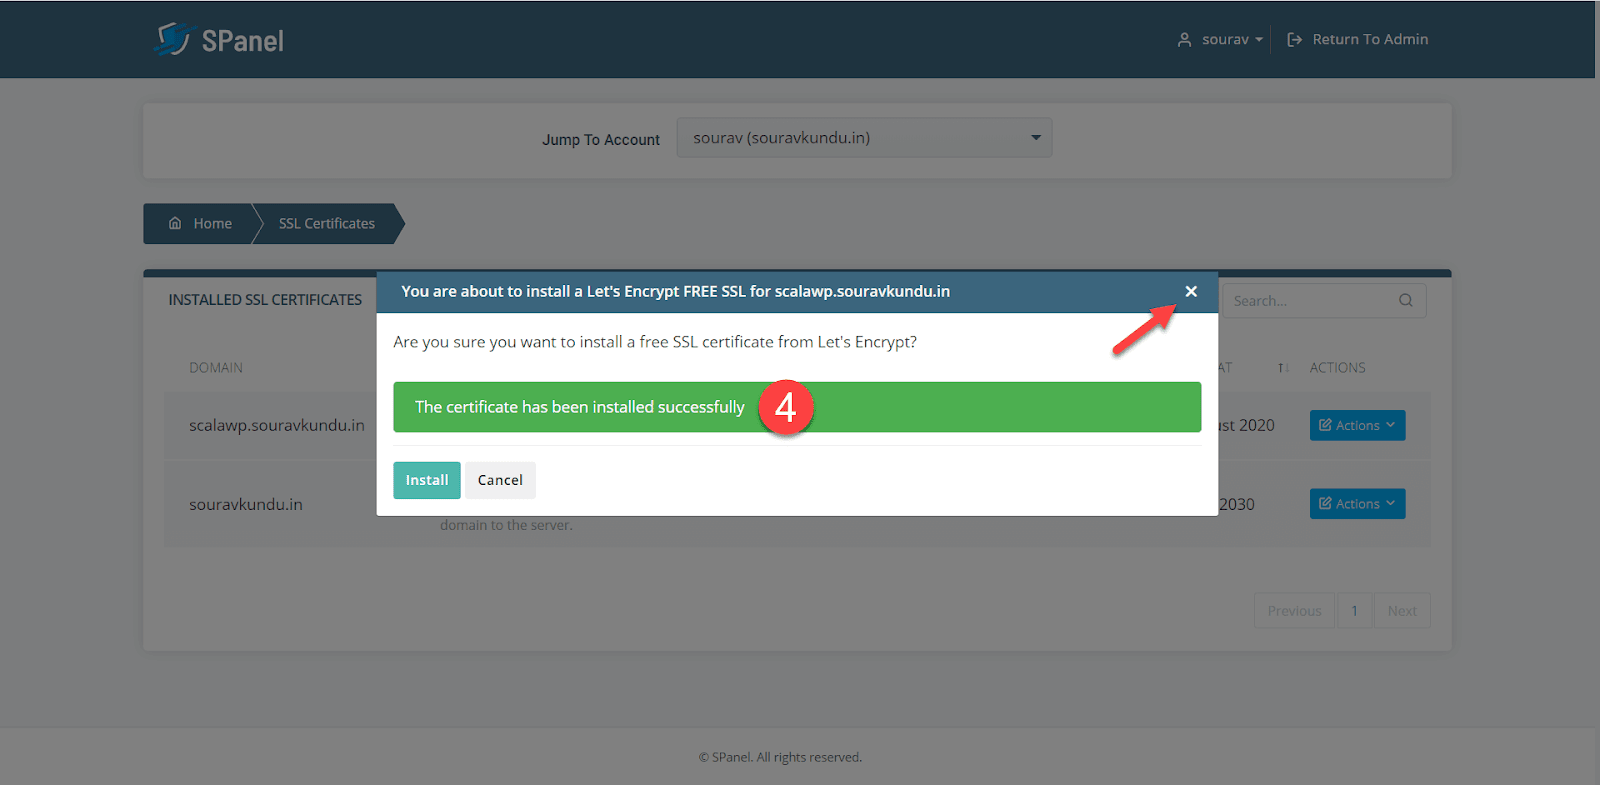Select the scalawp.souravkundu.in domain cell

coord(277,425)
